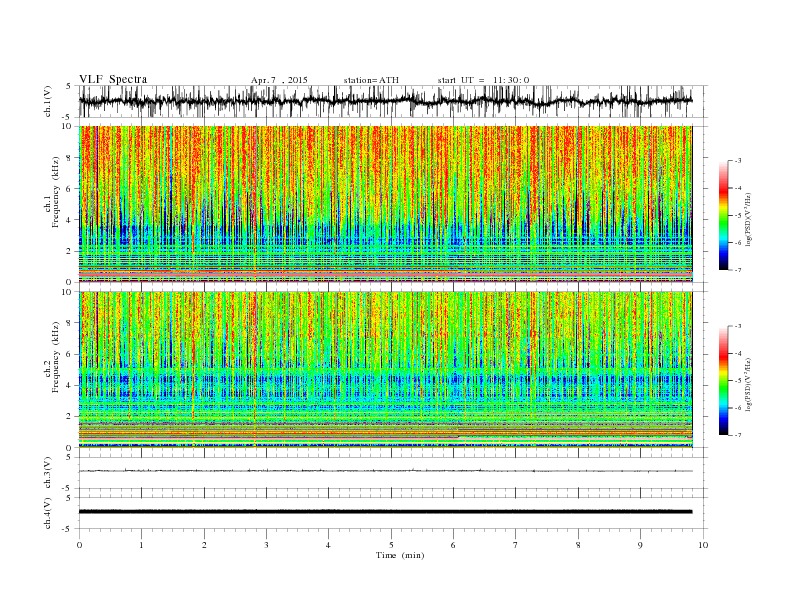Click the ch.3 flat signal trace
This screenshot has width=792, height=612.
(386, 471)
